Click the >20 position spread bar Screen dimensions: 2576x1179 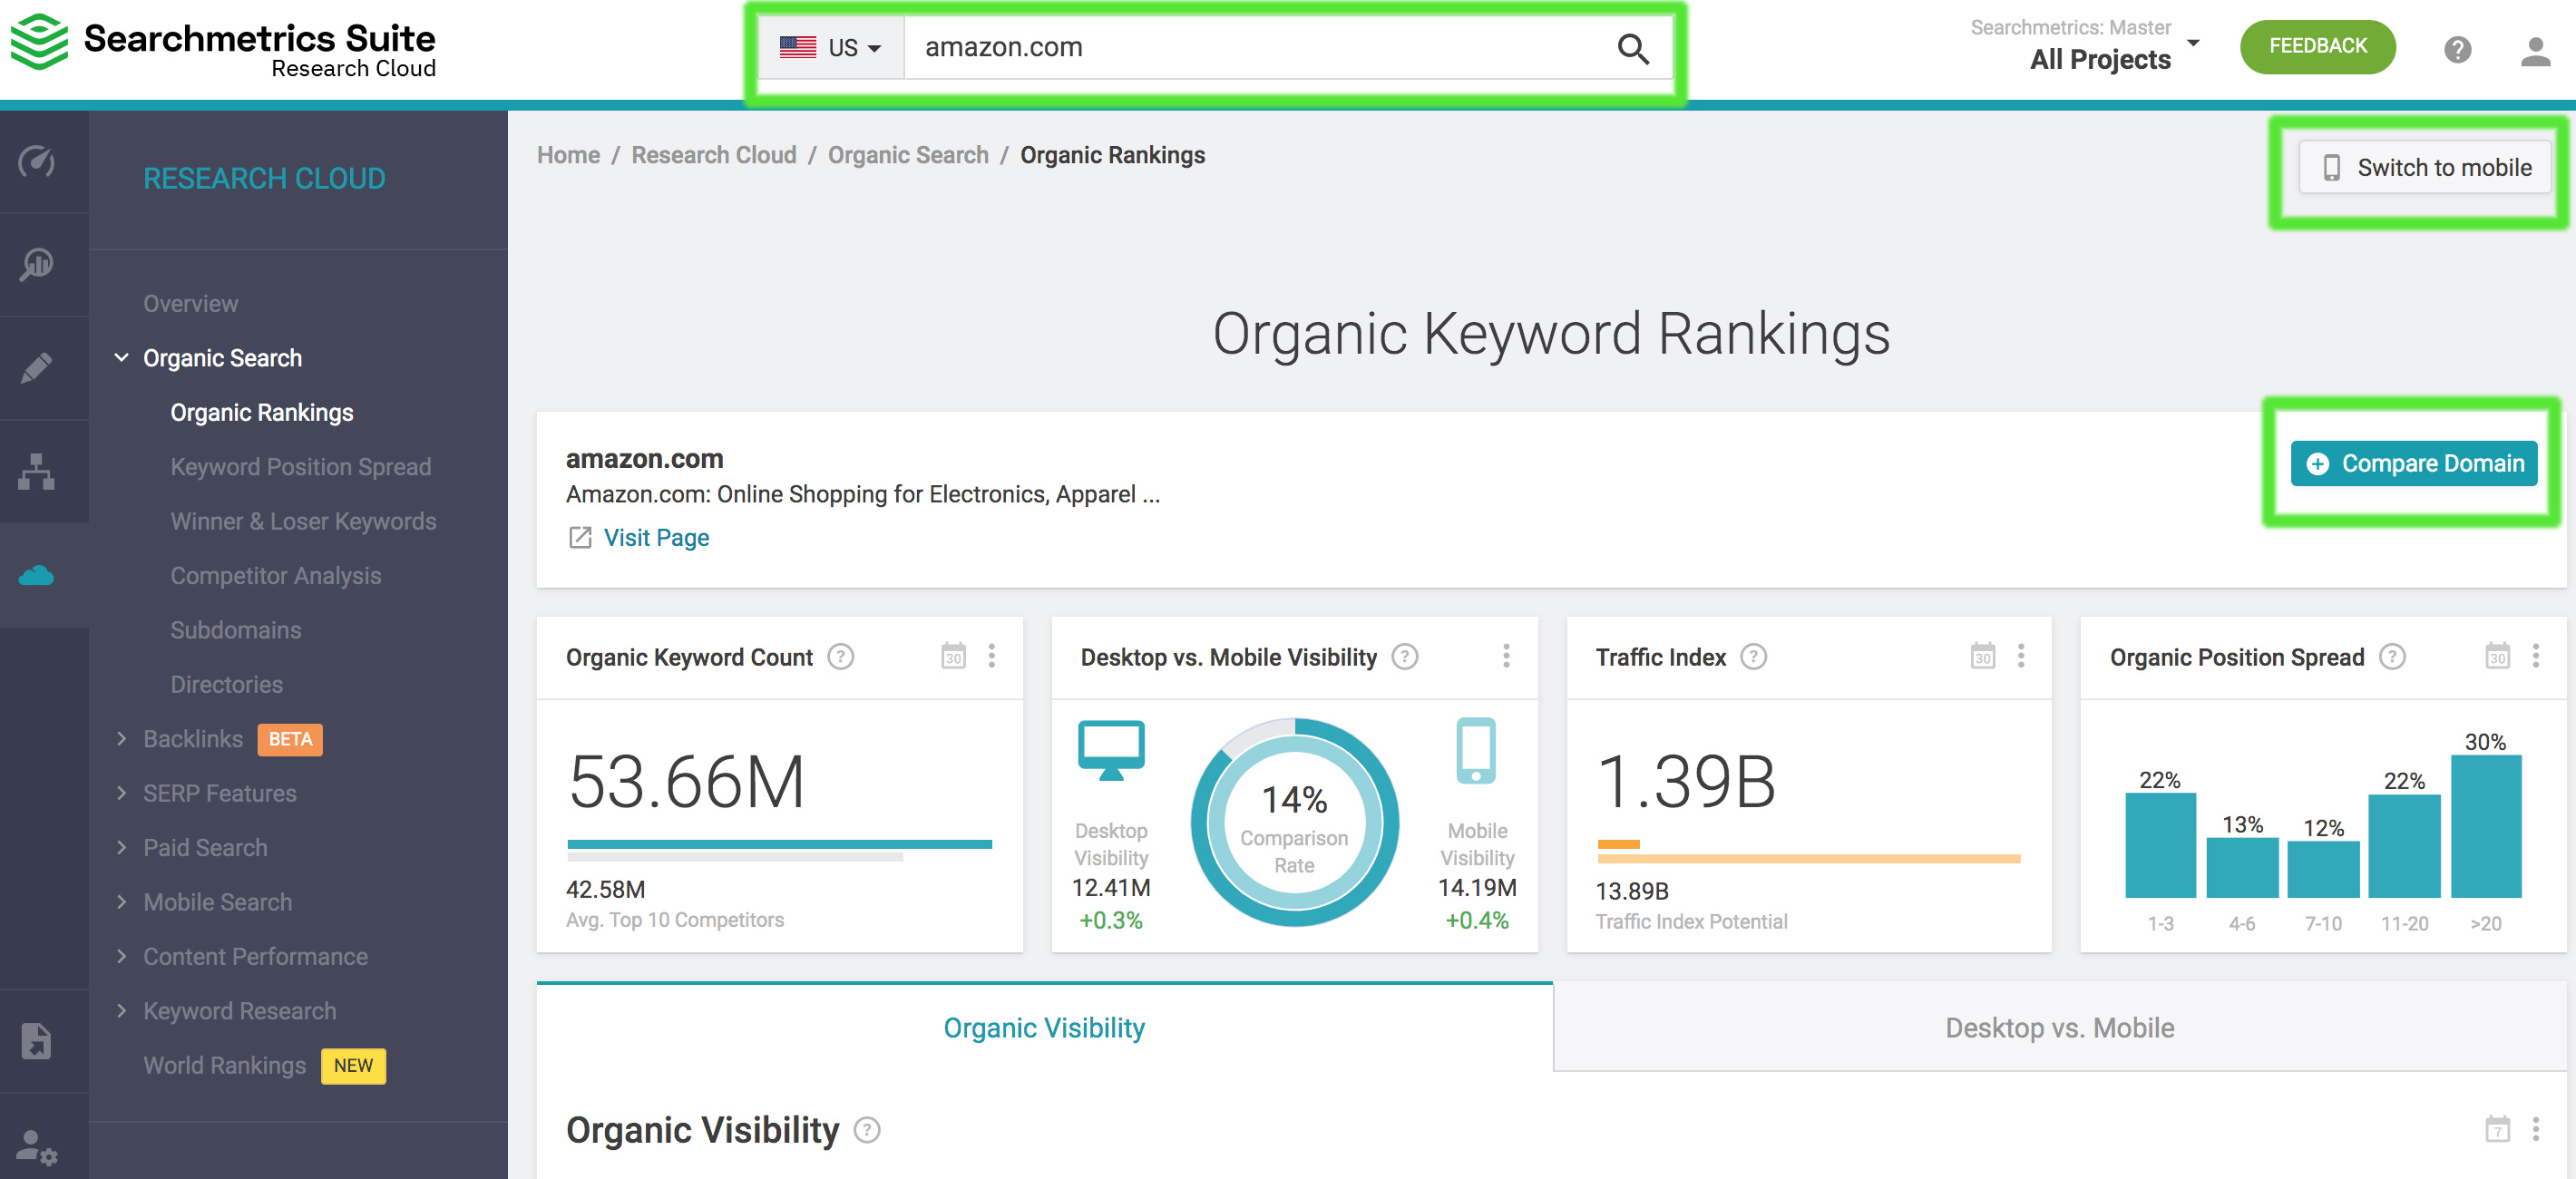click(x=2485, y=826)
